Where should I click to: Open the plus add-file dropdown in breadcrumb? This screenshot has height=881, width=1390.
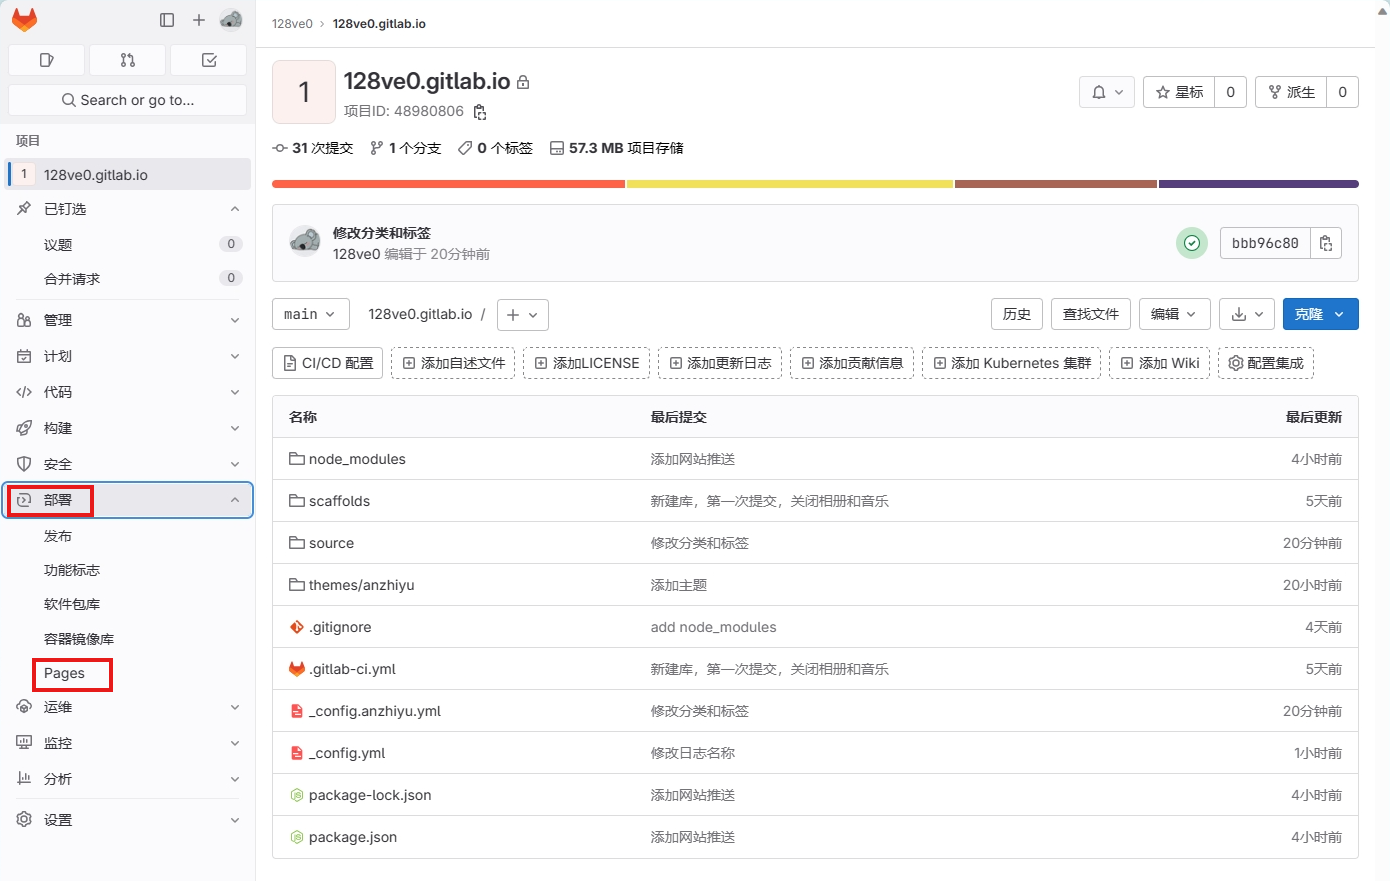[x=523, y=314]
